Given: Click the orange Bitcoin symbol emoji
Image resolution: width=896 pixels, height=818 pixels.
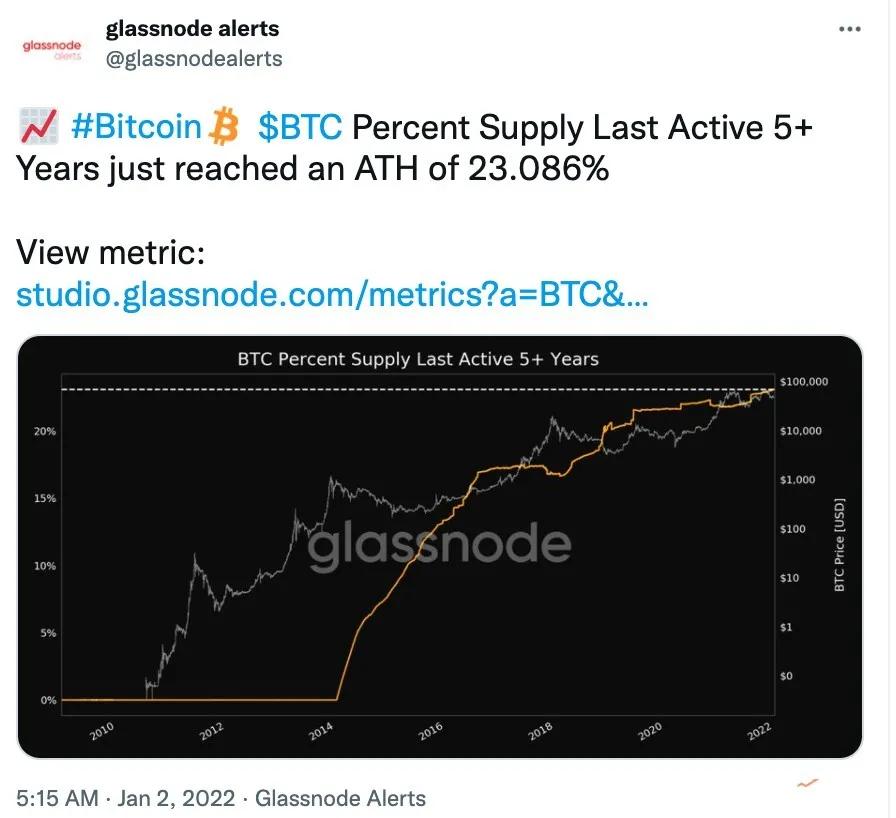Looking at the screenshot, I should point(223,126).
